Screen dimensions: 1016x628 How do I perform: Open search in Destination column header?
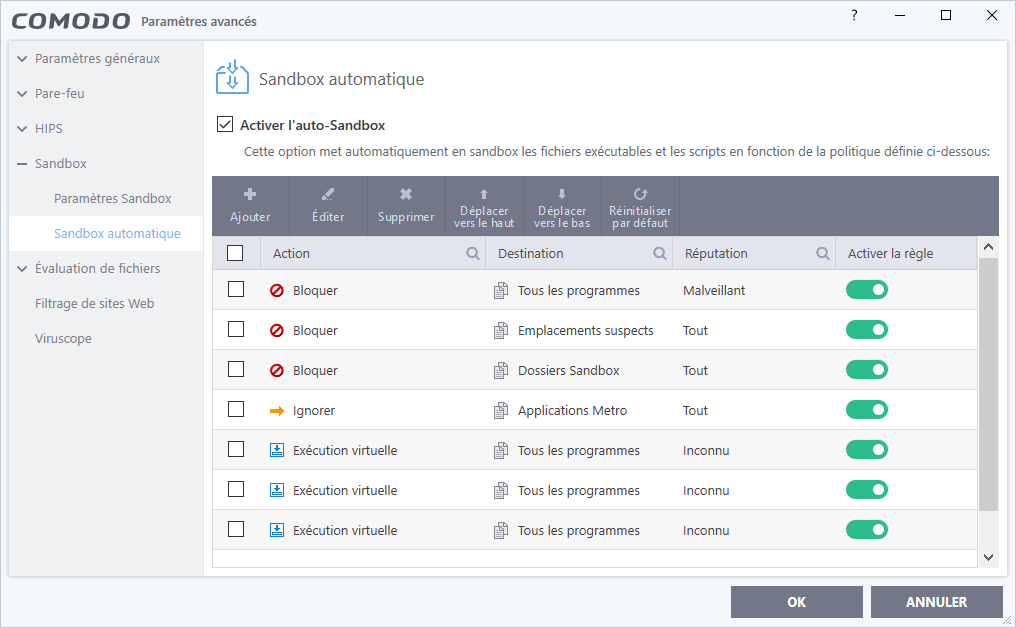660,253
